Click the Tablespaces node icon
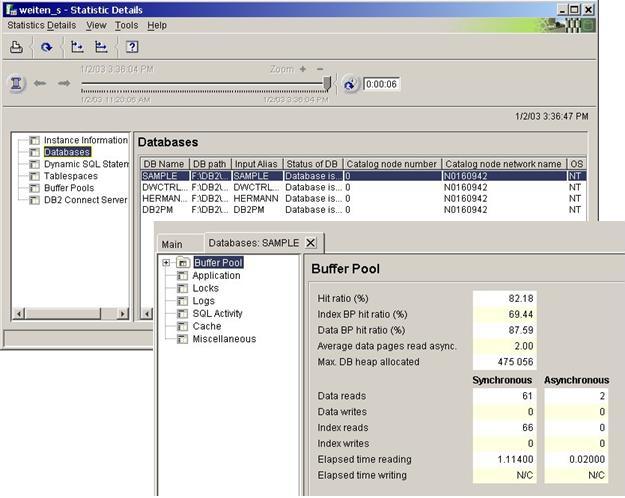625x498 pixels. [x=35, y=176]
